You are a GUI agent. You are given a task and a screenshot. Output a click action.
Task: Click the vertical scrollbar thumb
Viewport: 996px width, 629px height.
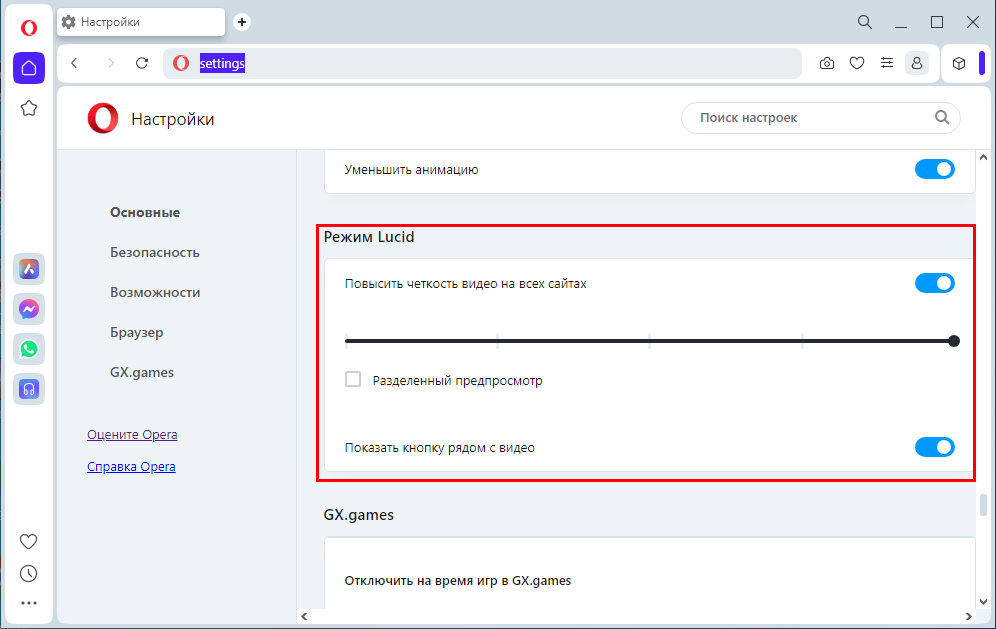983,504
